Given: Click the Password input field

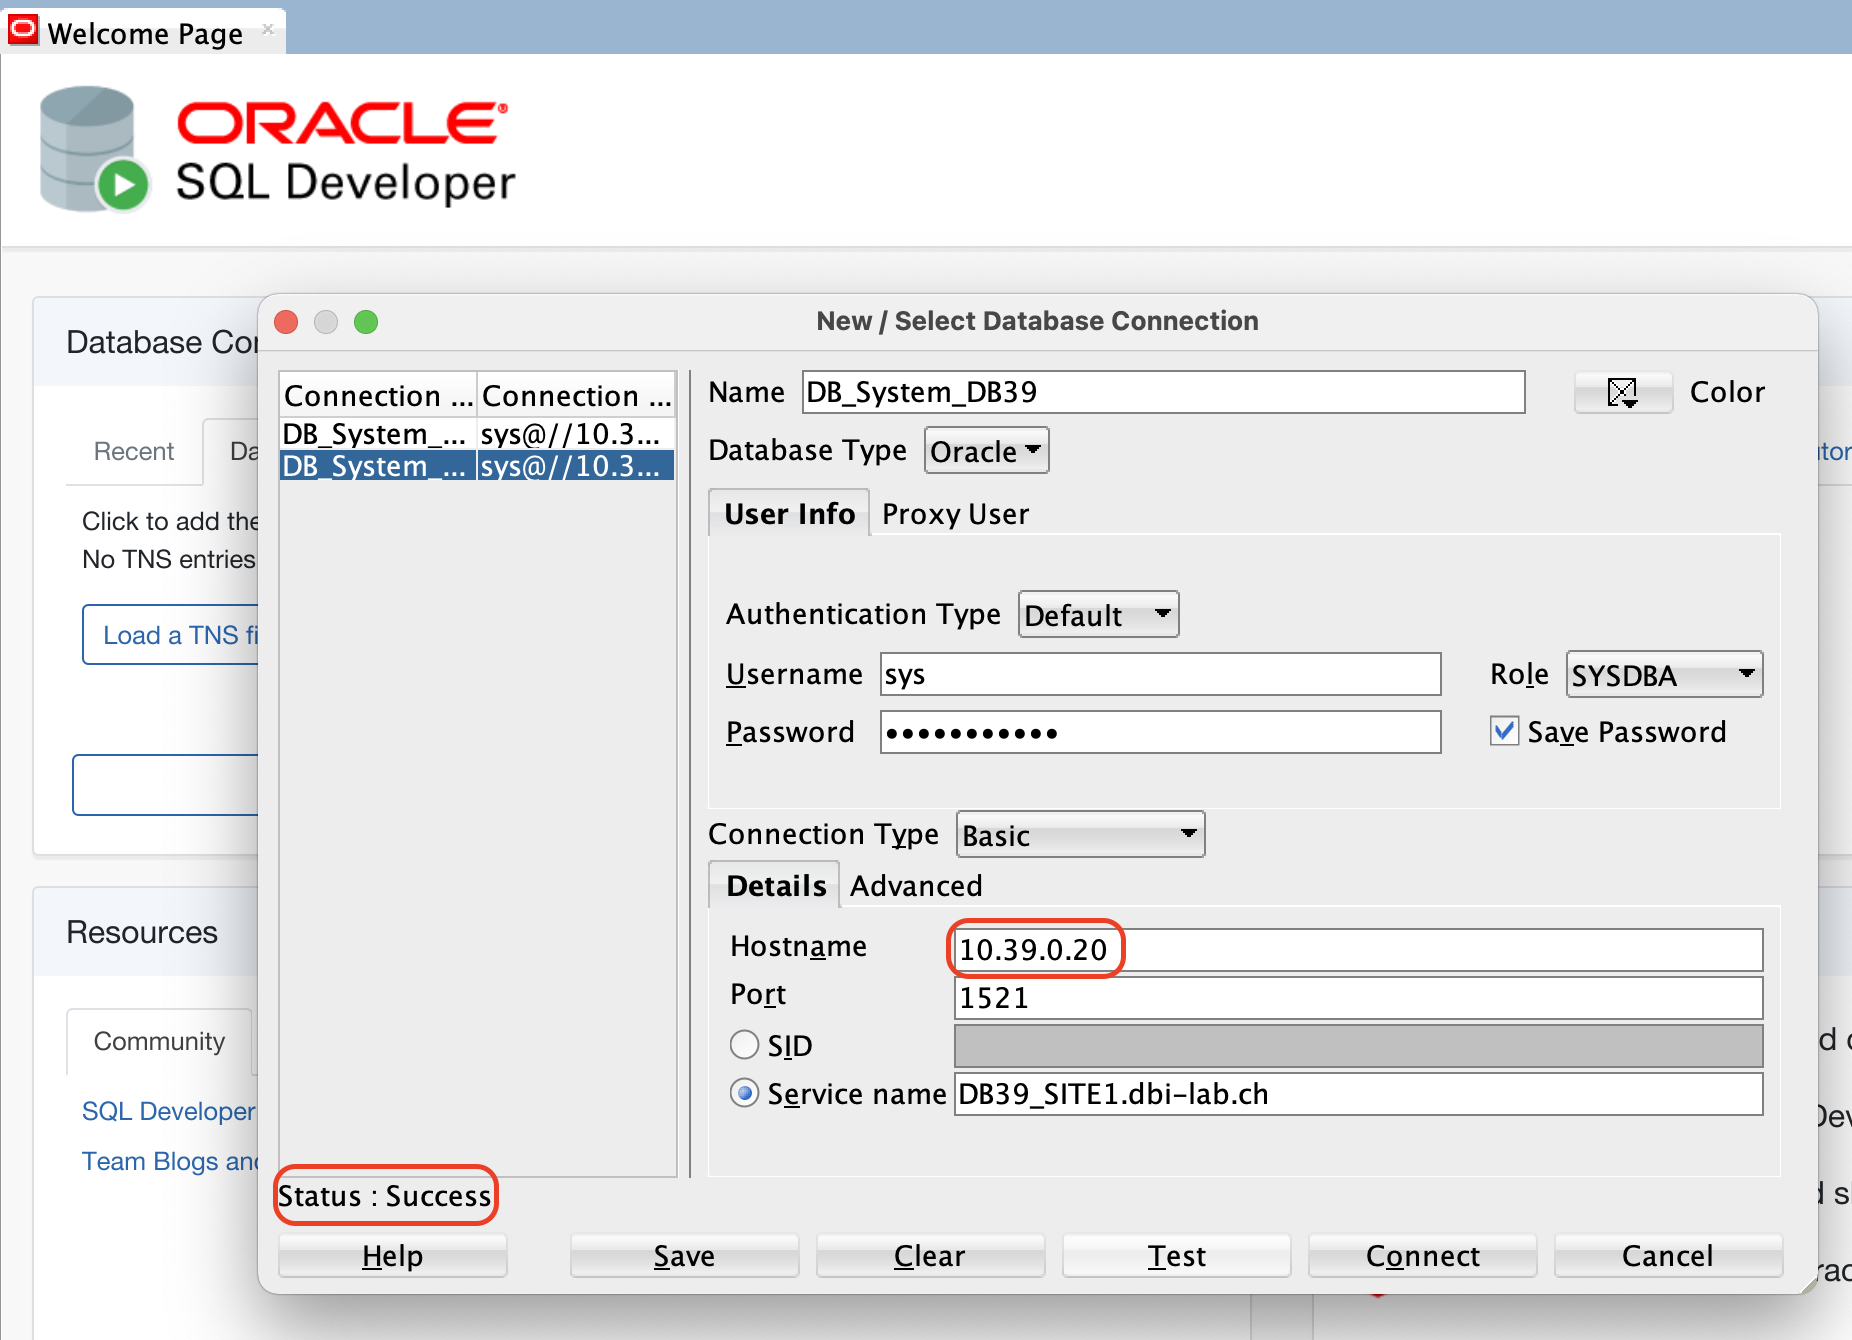Looking at the screenshot, I should (1160, 732).
